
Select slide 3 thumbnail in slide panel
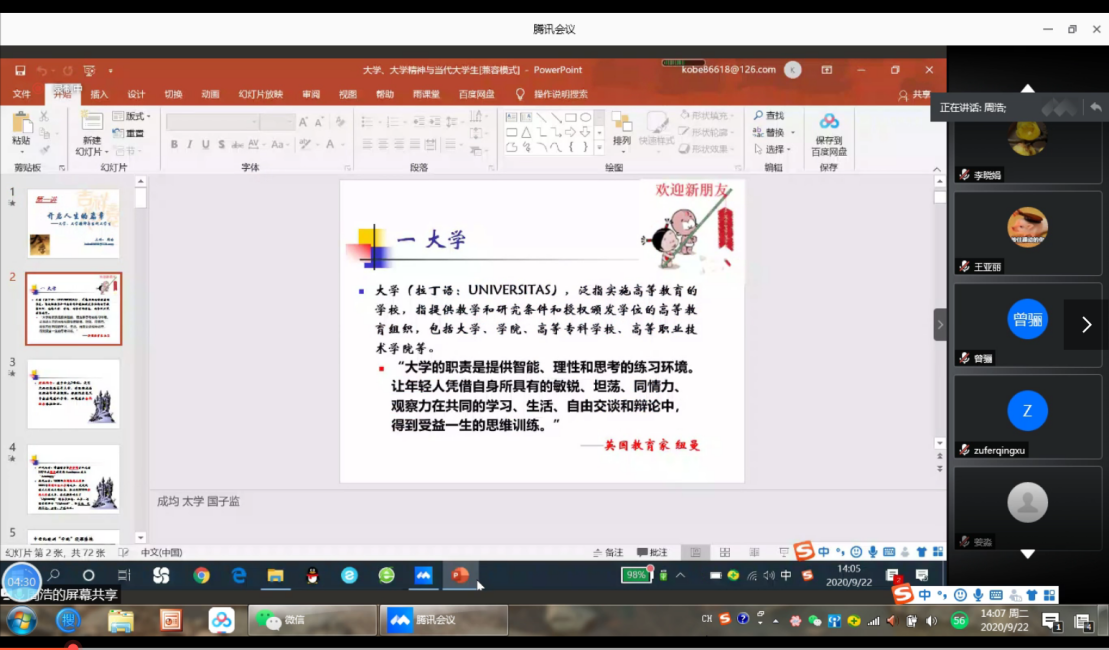73,394
